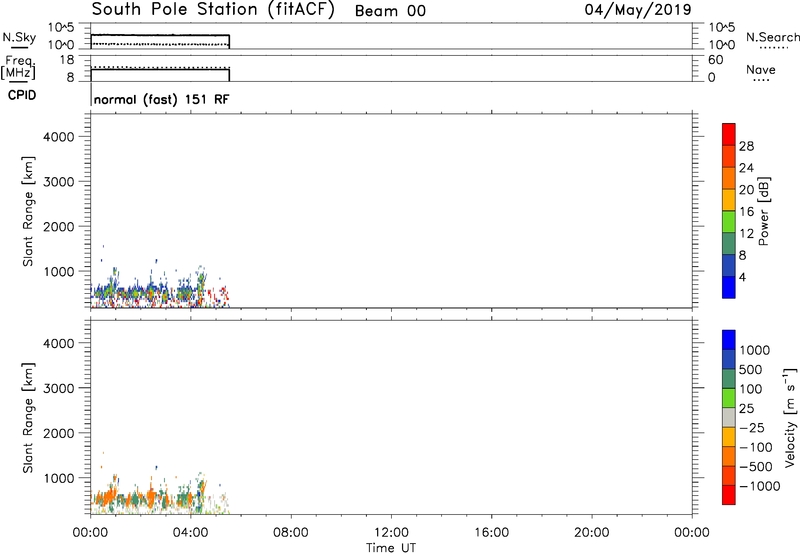Viewport: 800px width, 554px height.
Task: Click the blue top of the velocity colorbar
Action: pos(729,340)
